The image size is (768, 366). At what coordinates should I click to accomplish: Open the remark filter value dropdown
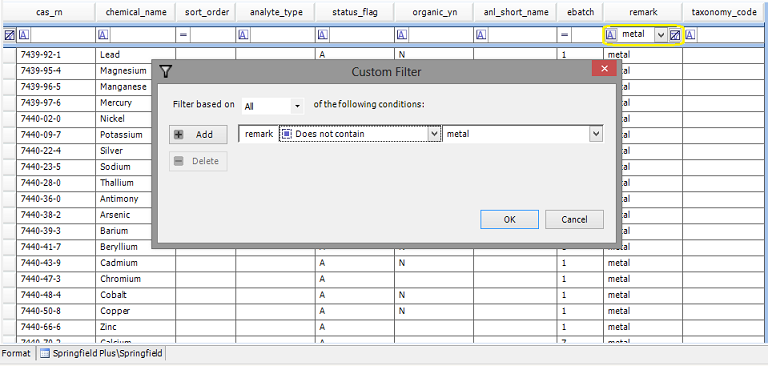661,35
